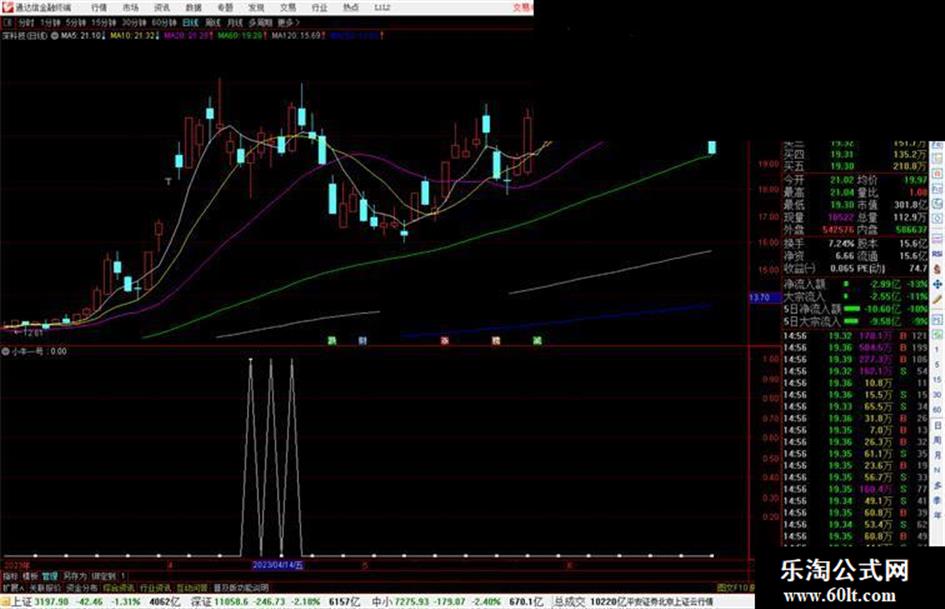Switch to the 15分钟 period
Viewport: 945px width, 609px height.
[x=104, y=22]
